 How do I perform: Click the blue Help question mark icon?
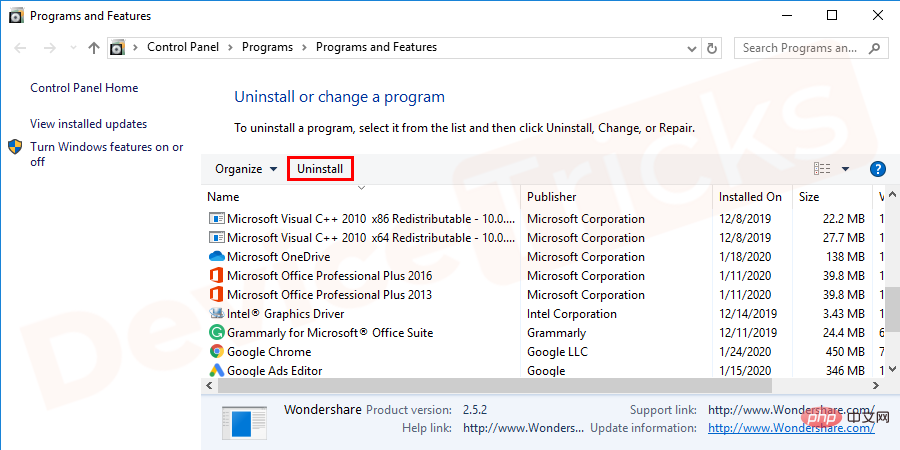[x=878, y=169]
